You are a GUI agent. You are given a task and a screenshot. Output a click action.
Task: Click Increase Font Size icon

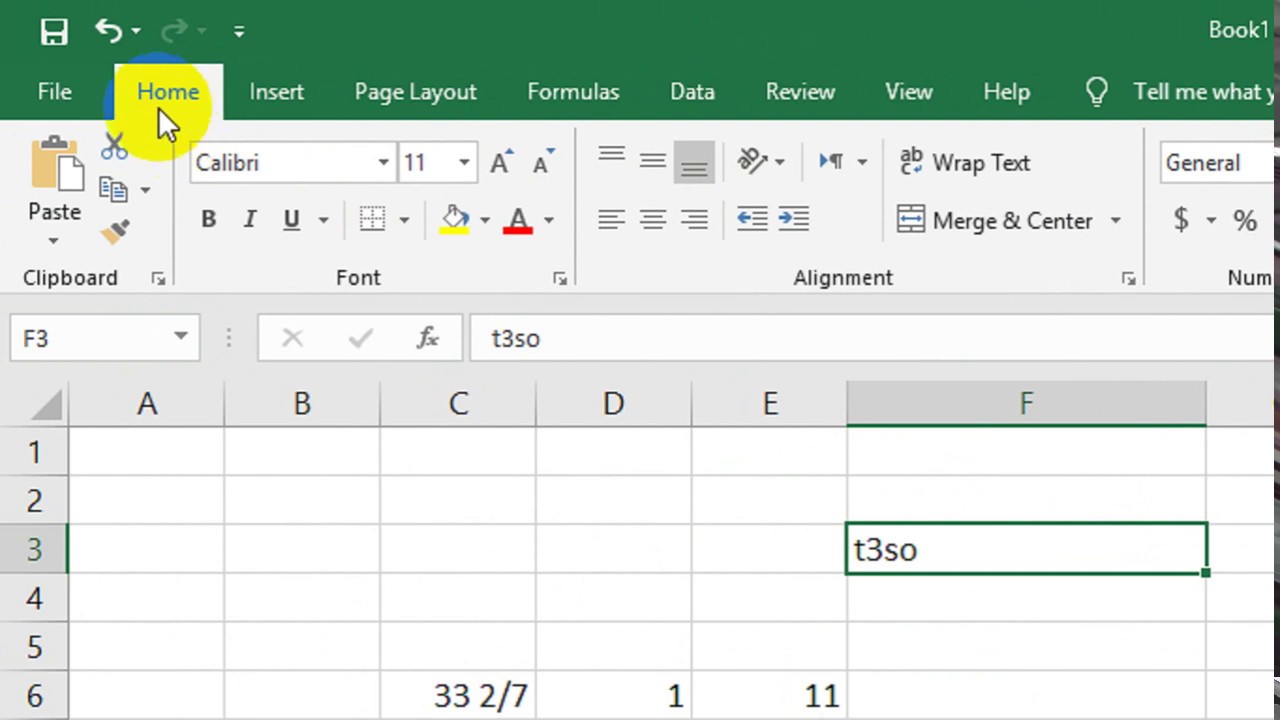tap(502, 162)
